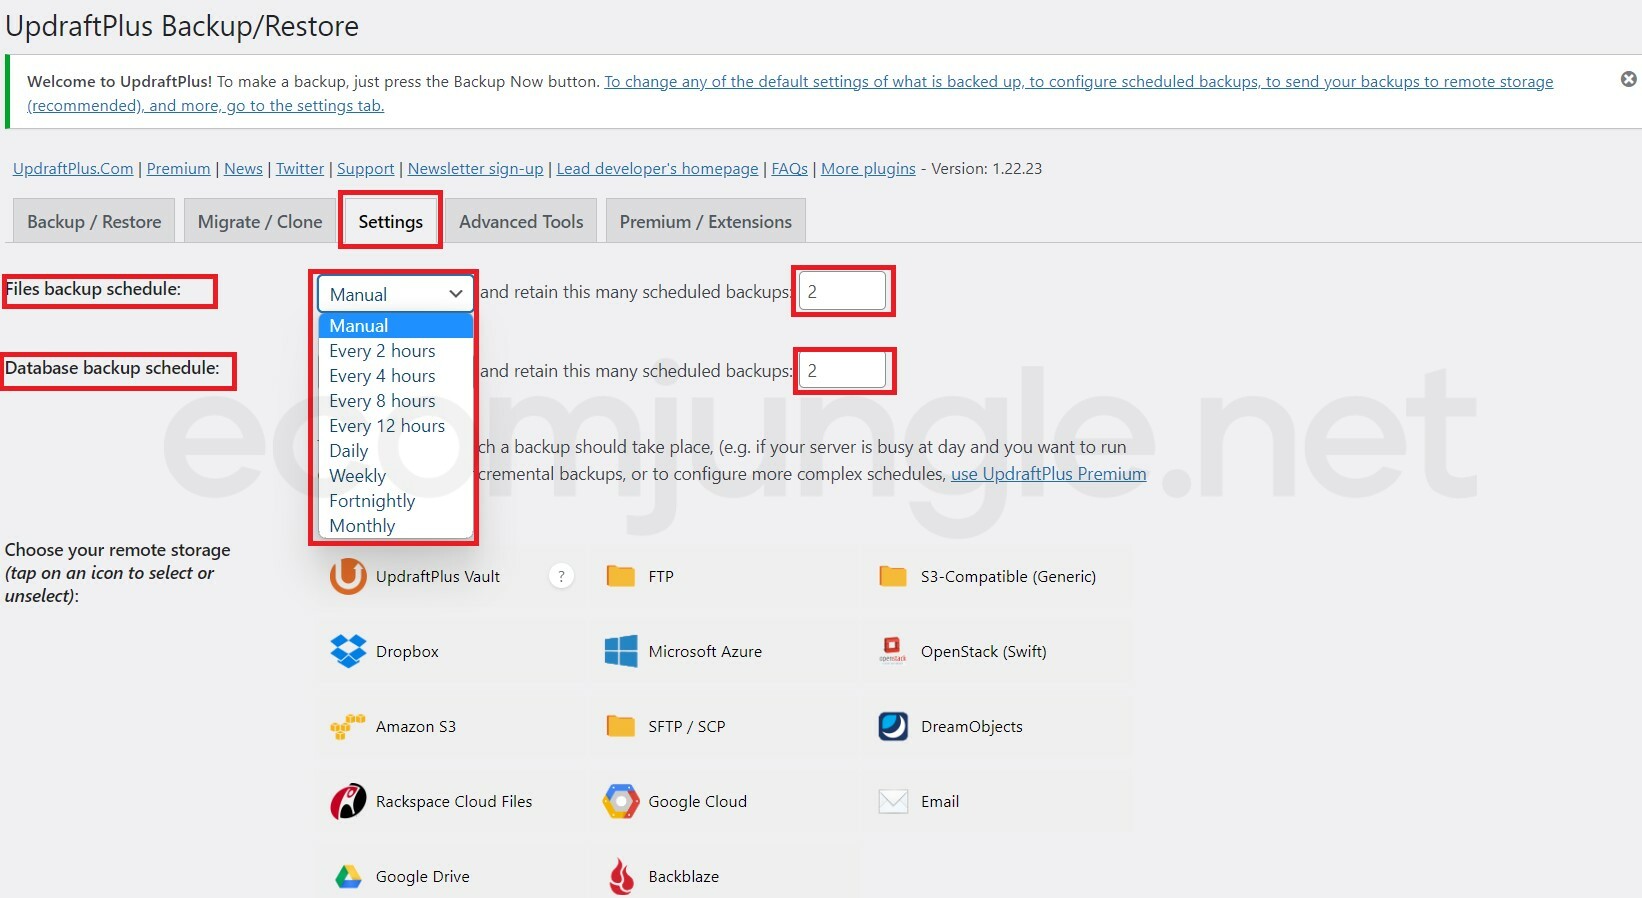Select the Dropbox storage icon
This screenshot has width=1642, height=898.
coord(348,651)
